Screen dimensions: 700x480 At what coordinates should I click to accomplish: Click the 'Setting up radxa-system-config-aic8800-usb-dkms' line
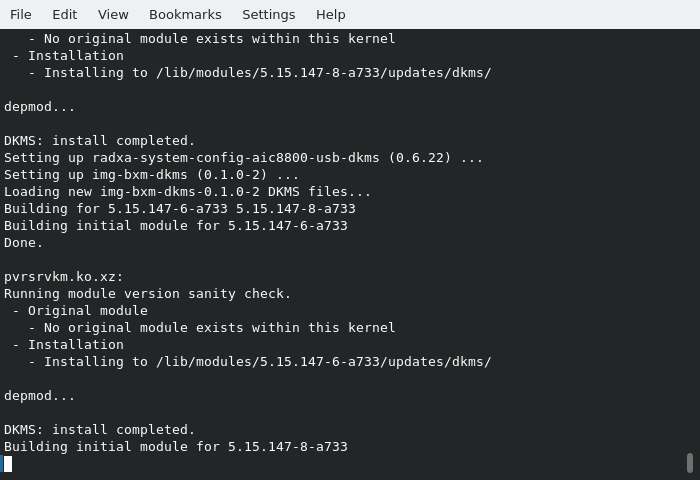[x=243, y=158]
